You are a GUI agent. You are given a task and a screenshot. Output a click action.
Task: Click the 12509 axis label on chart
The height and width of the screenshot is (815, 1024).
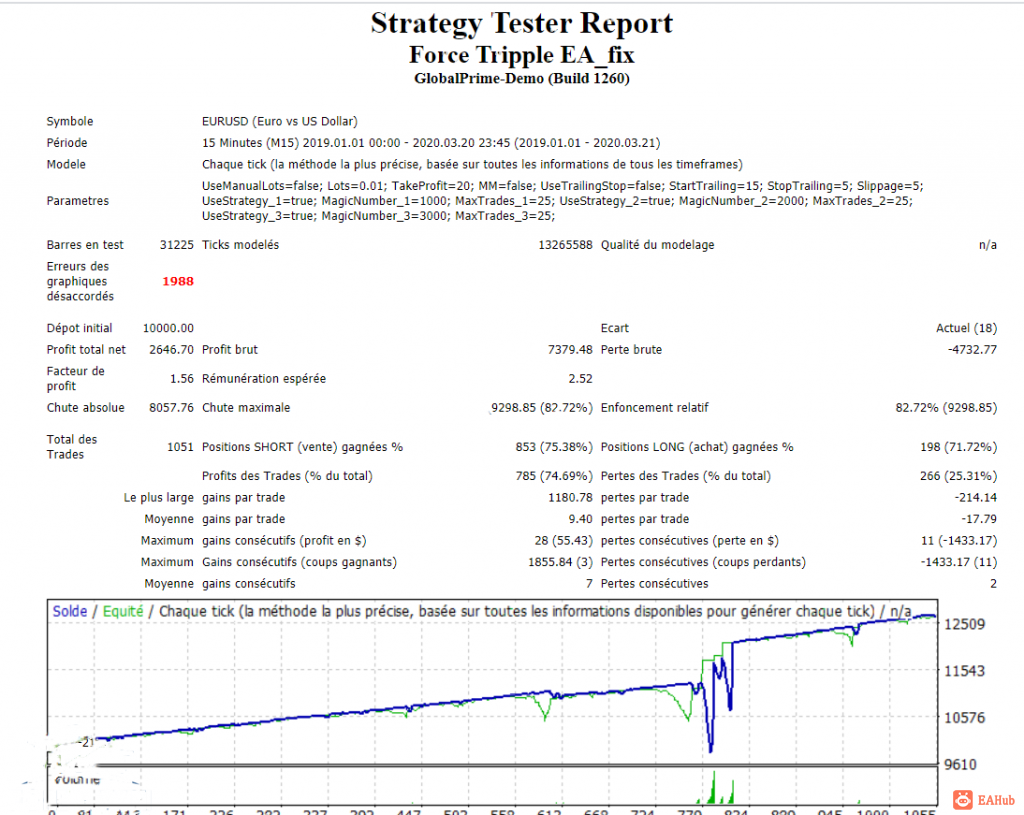coord(965,624)
